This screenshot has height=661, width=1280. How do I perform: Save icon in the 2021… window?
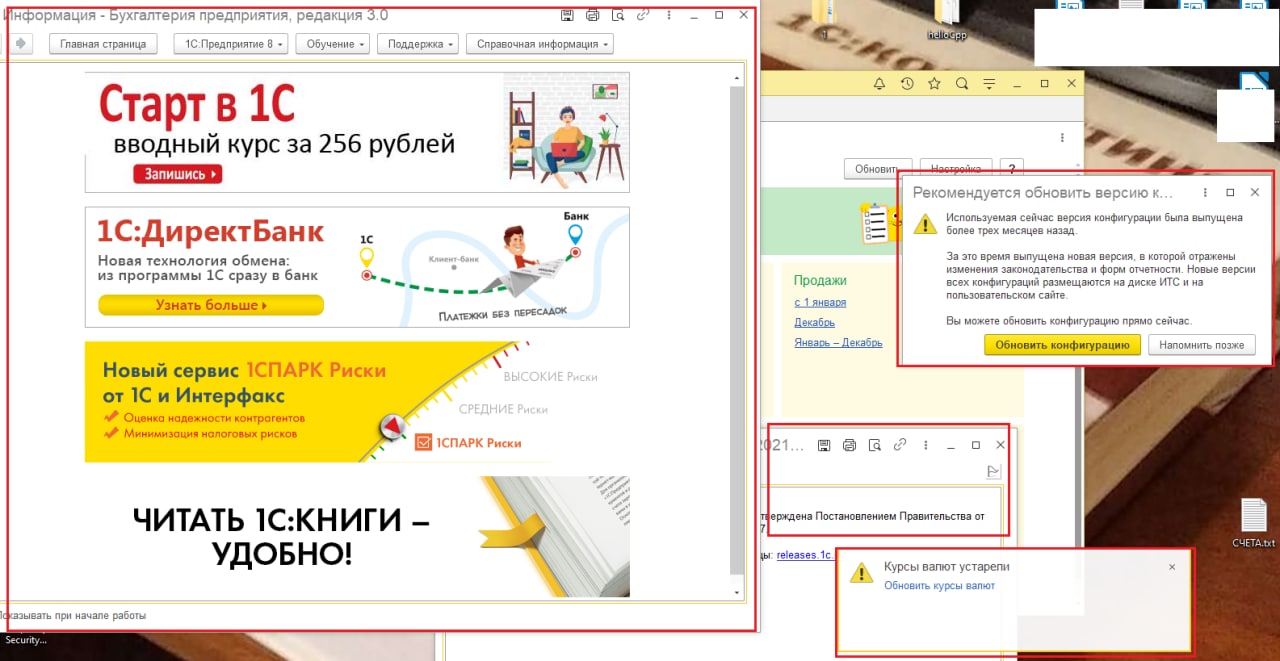[824, 445]
